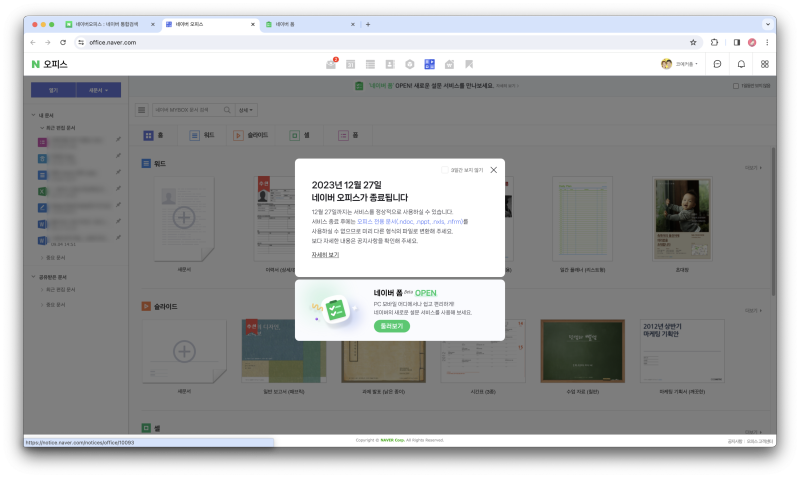This screenshot has width=800, height=478.
Task: Switch to the 워드 tab
Action: (202, 135)
